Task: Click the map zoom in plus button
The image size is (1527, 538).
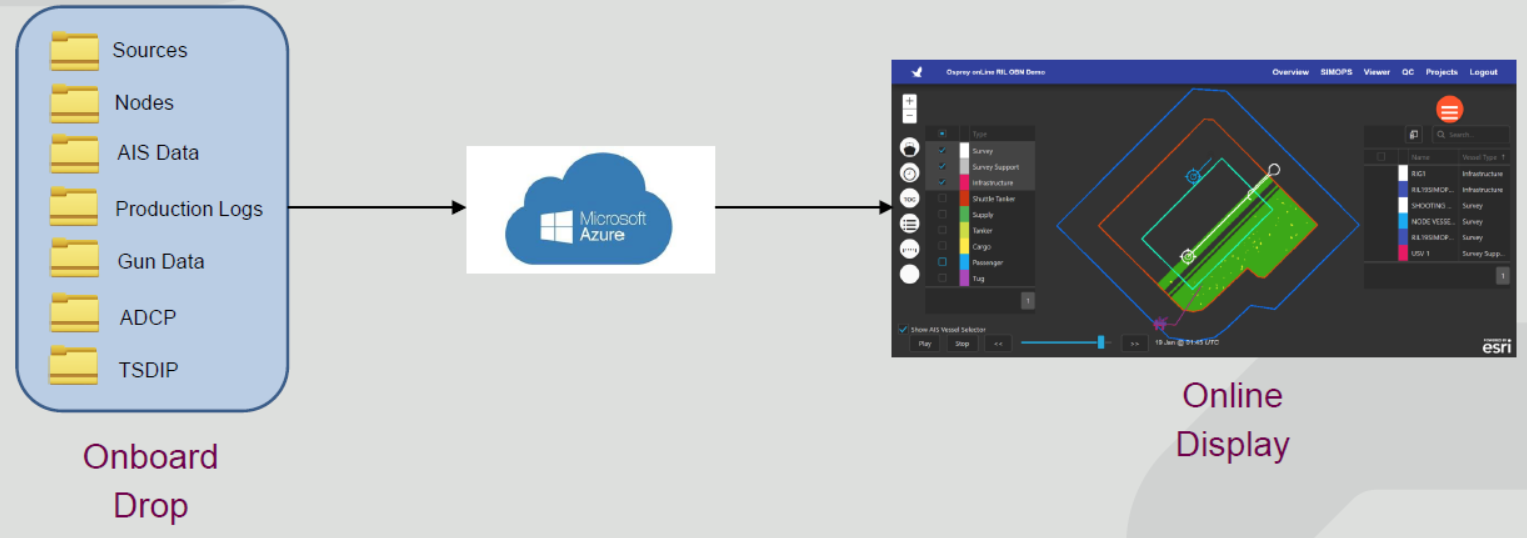Action: (x=909, y=101)
